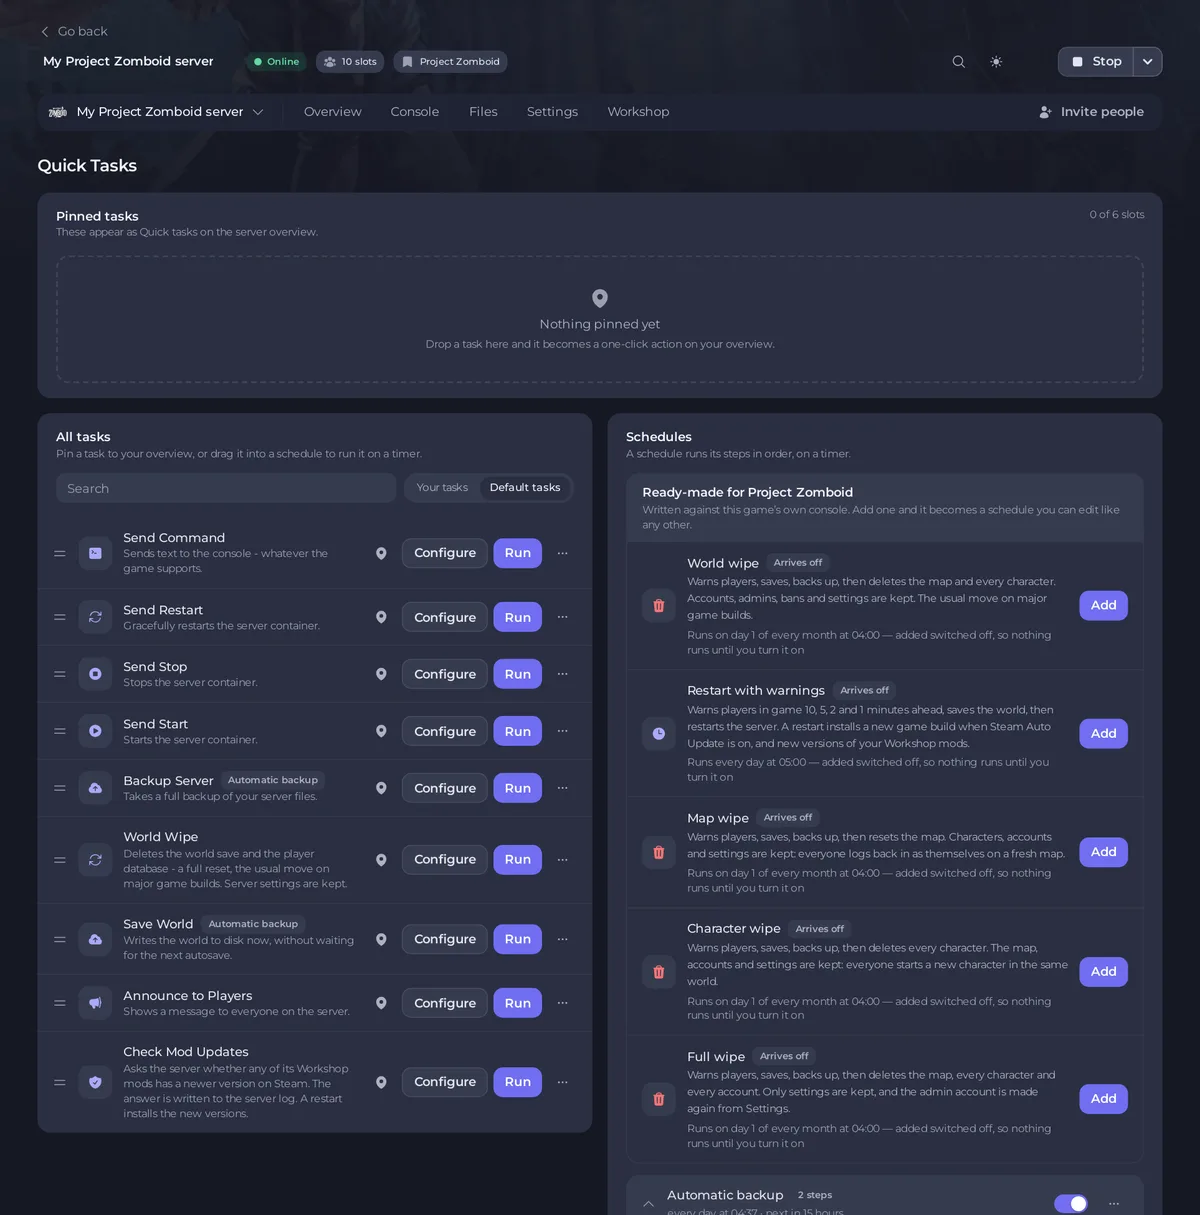The image size is (1200, 1215).
Task: Toggle light theme sun icon
Action: pos(996,62)
